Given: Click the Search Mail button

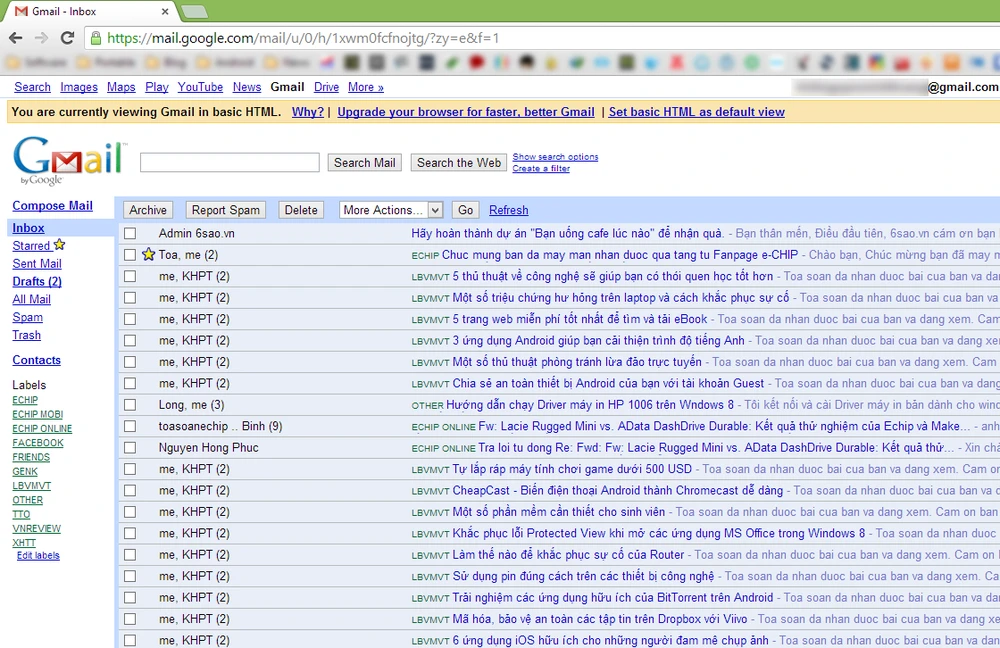Looking at the screenshot, I should [364, 162].
